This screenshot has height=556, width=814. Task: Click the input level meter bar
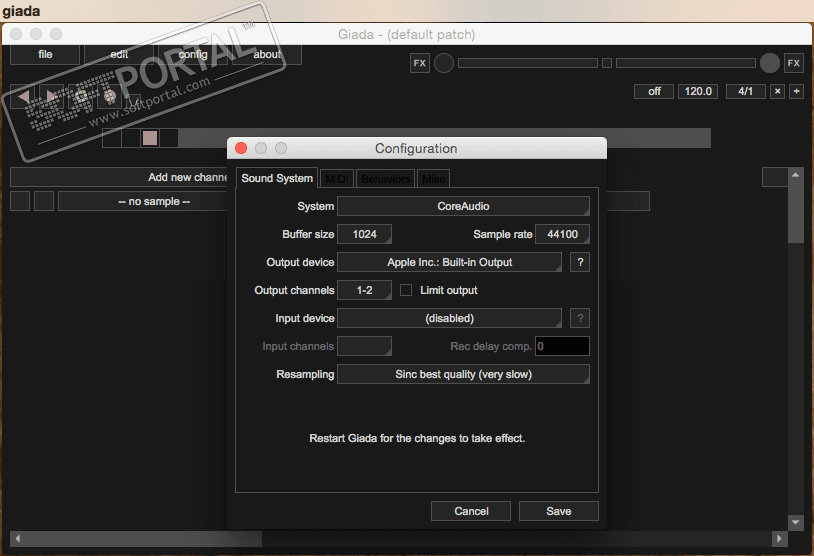527,63
